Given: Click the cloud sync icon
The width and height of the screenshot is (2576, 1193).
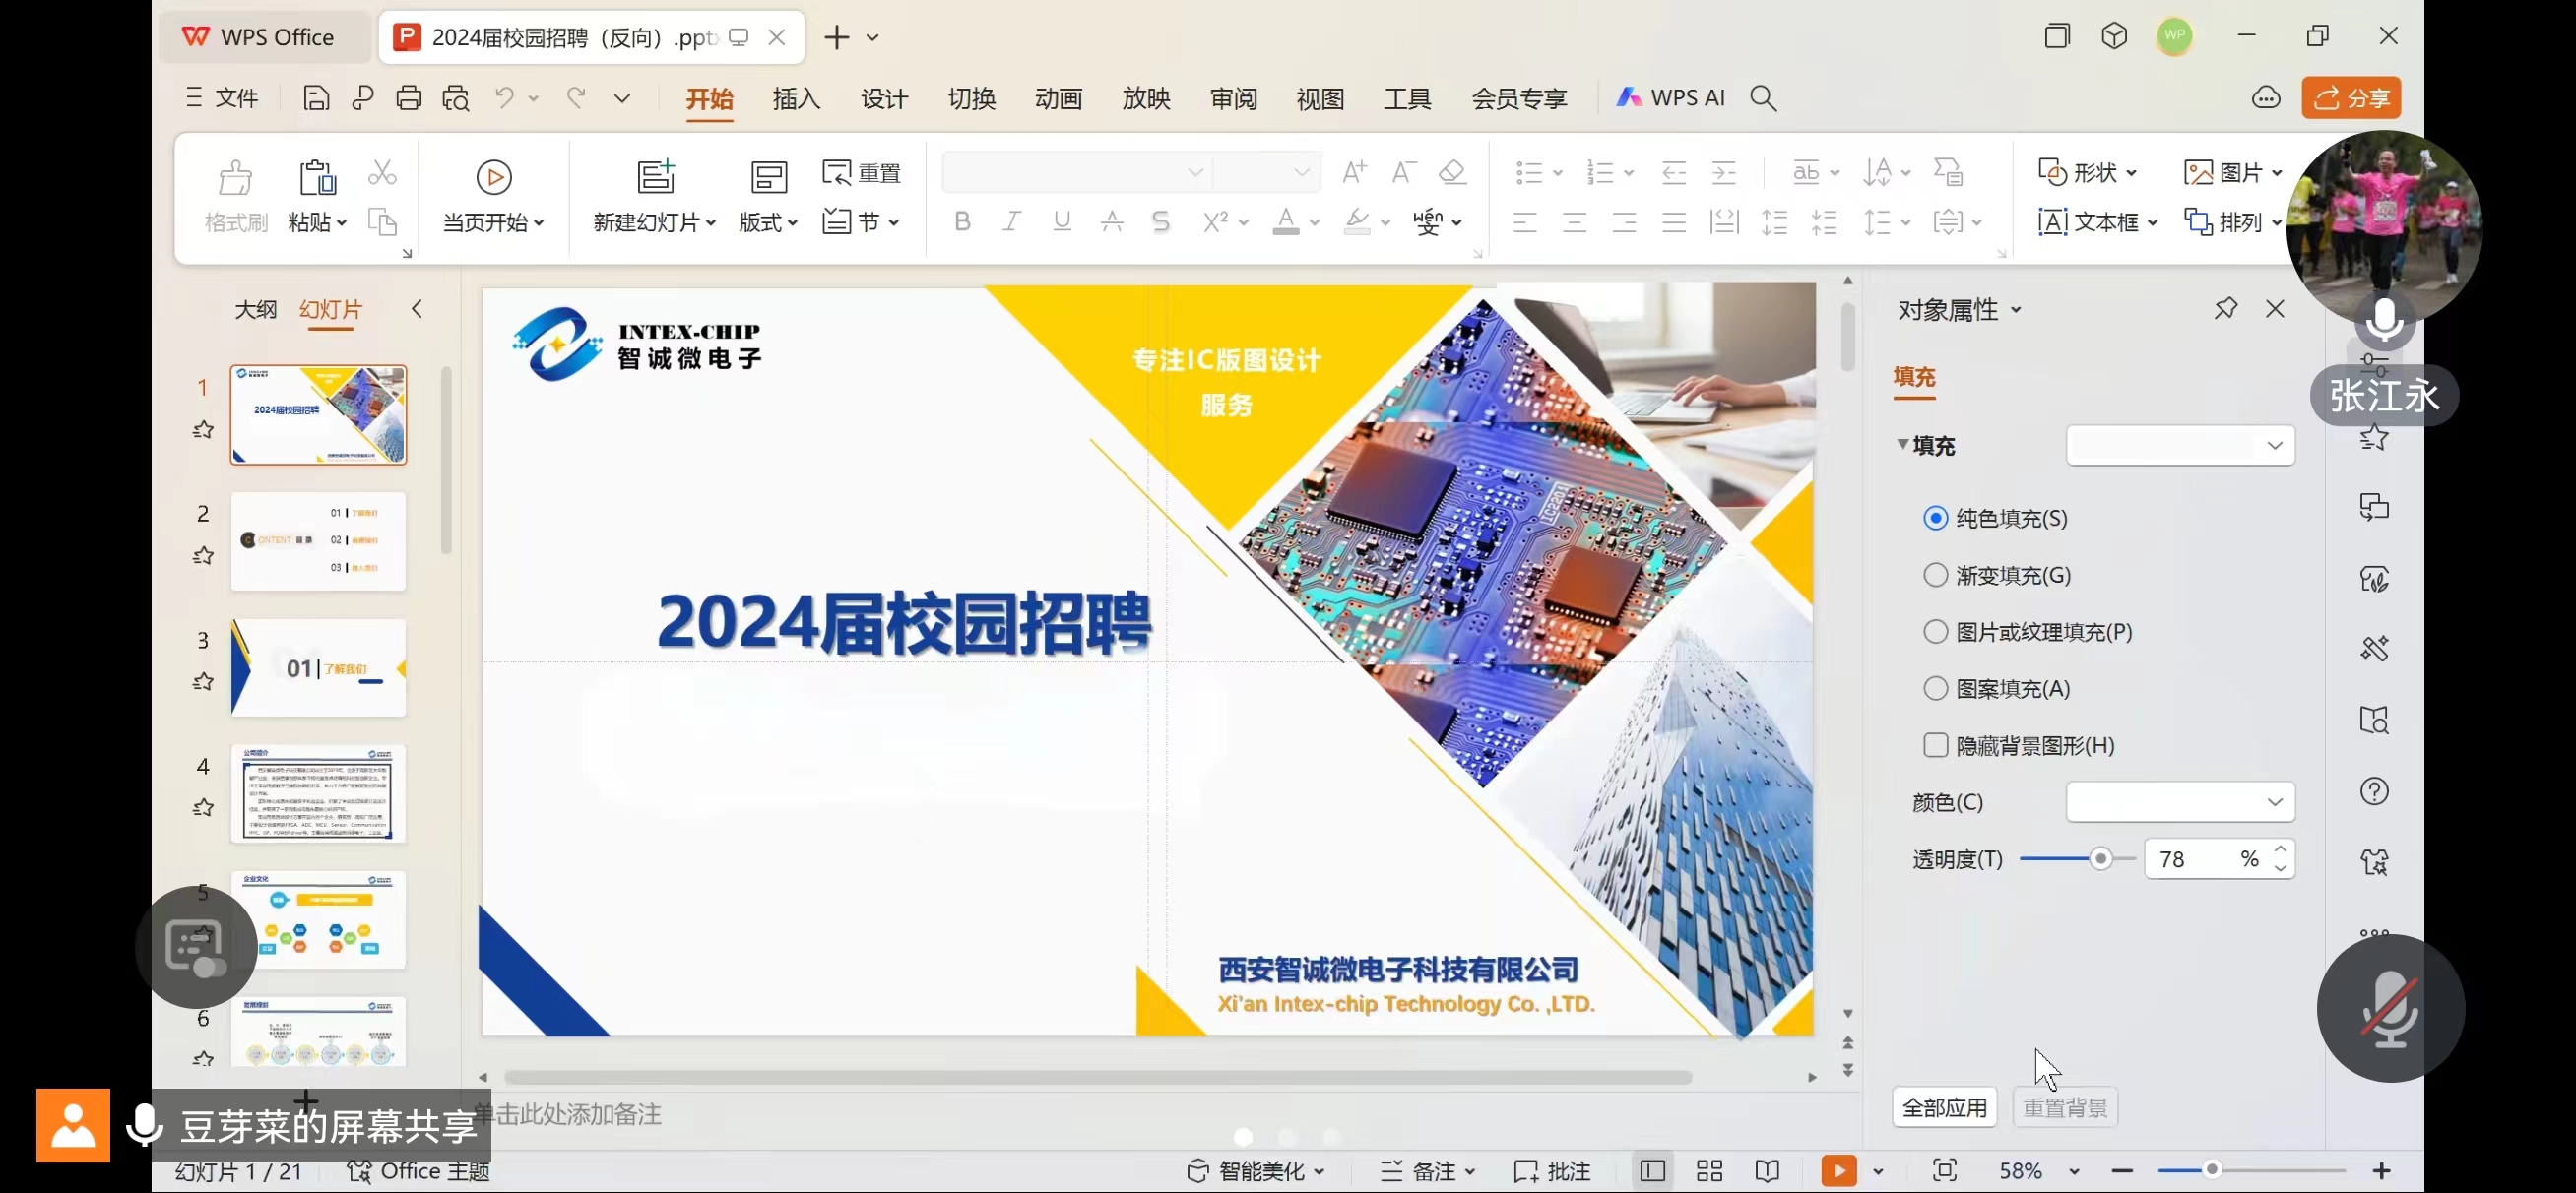Looking at the screenshot, I should tap(2266, 98).
